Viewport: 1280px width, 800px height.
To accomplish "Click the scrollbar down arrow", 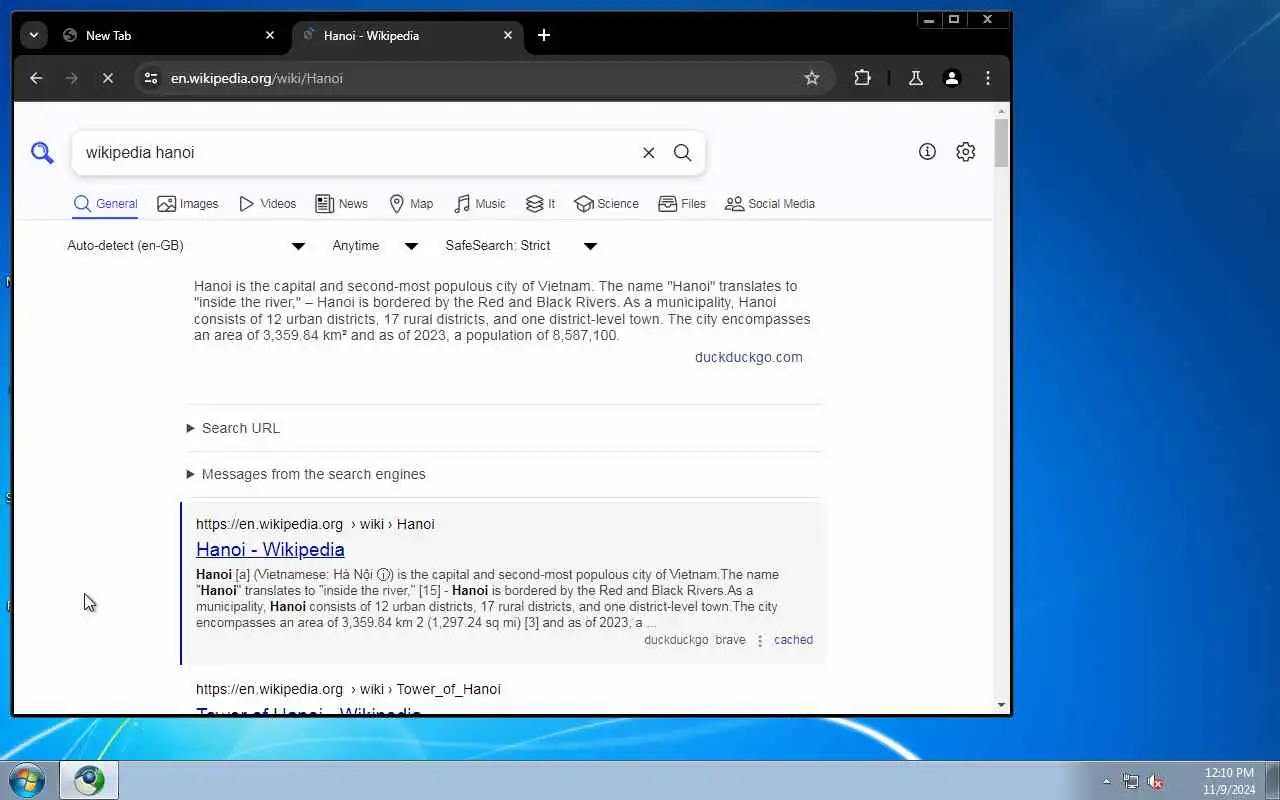I will [x=1001, y=705].
